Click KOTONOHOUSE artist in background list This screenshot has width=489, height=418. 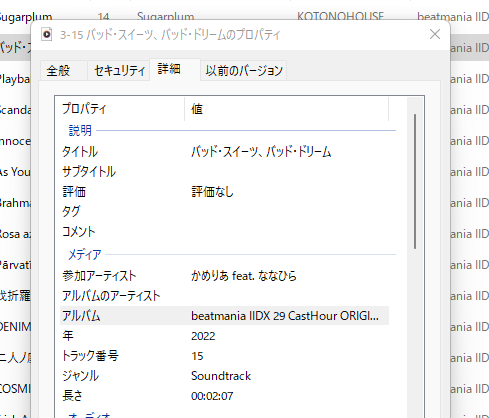[x=340, y=16]
